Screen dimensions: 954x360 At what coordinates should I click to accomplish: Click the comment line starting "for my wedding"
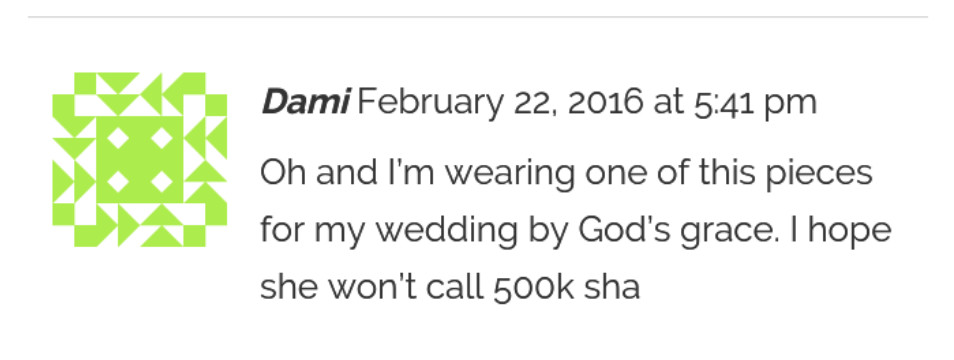(576, 232)
